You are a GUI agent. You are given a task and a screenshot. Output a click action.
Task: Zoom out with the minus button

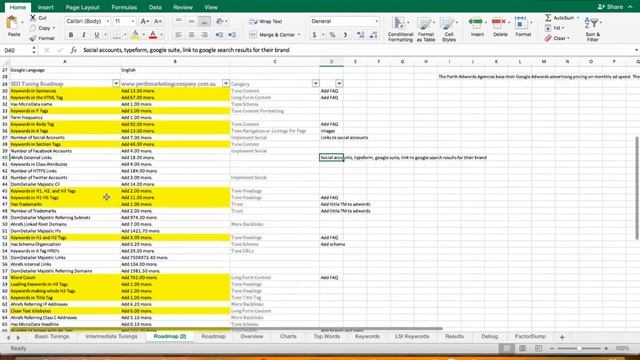552,349
